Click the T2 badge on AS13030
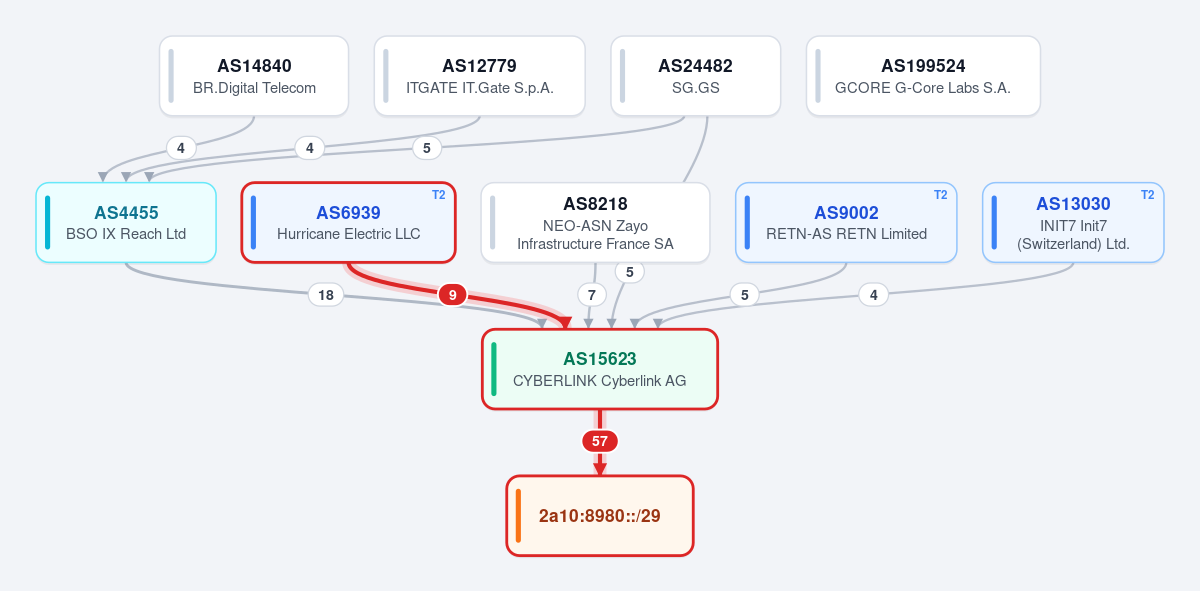Image resolution: width=1200 pixels, height=591 pixels. [1147, 195]
